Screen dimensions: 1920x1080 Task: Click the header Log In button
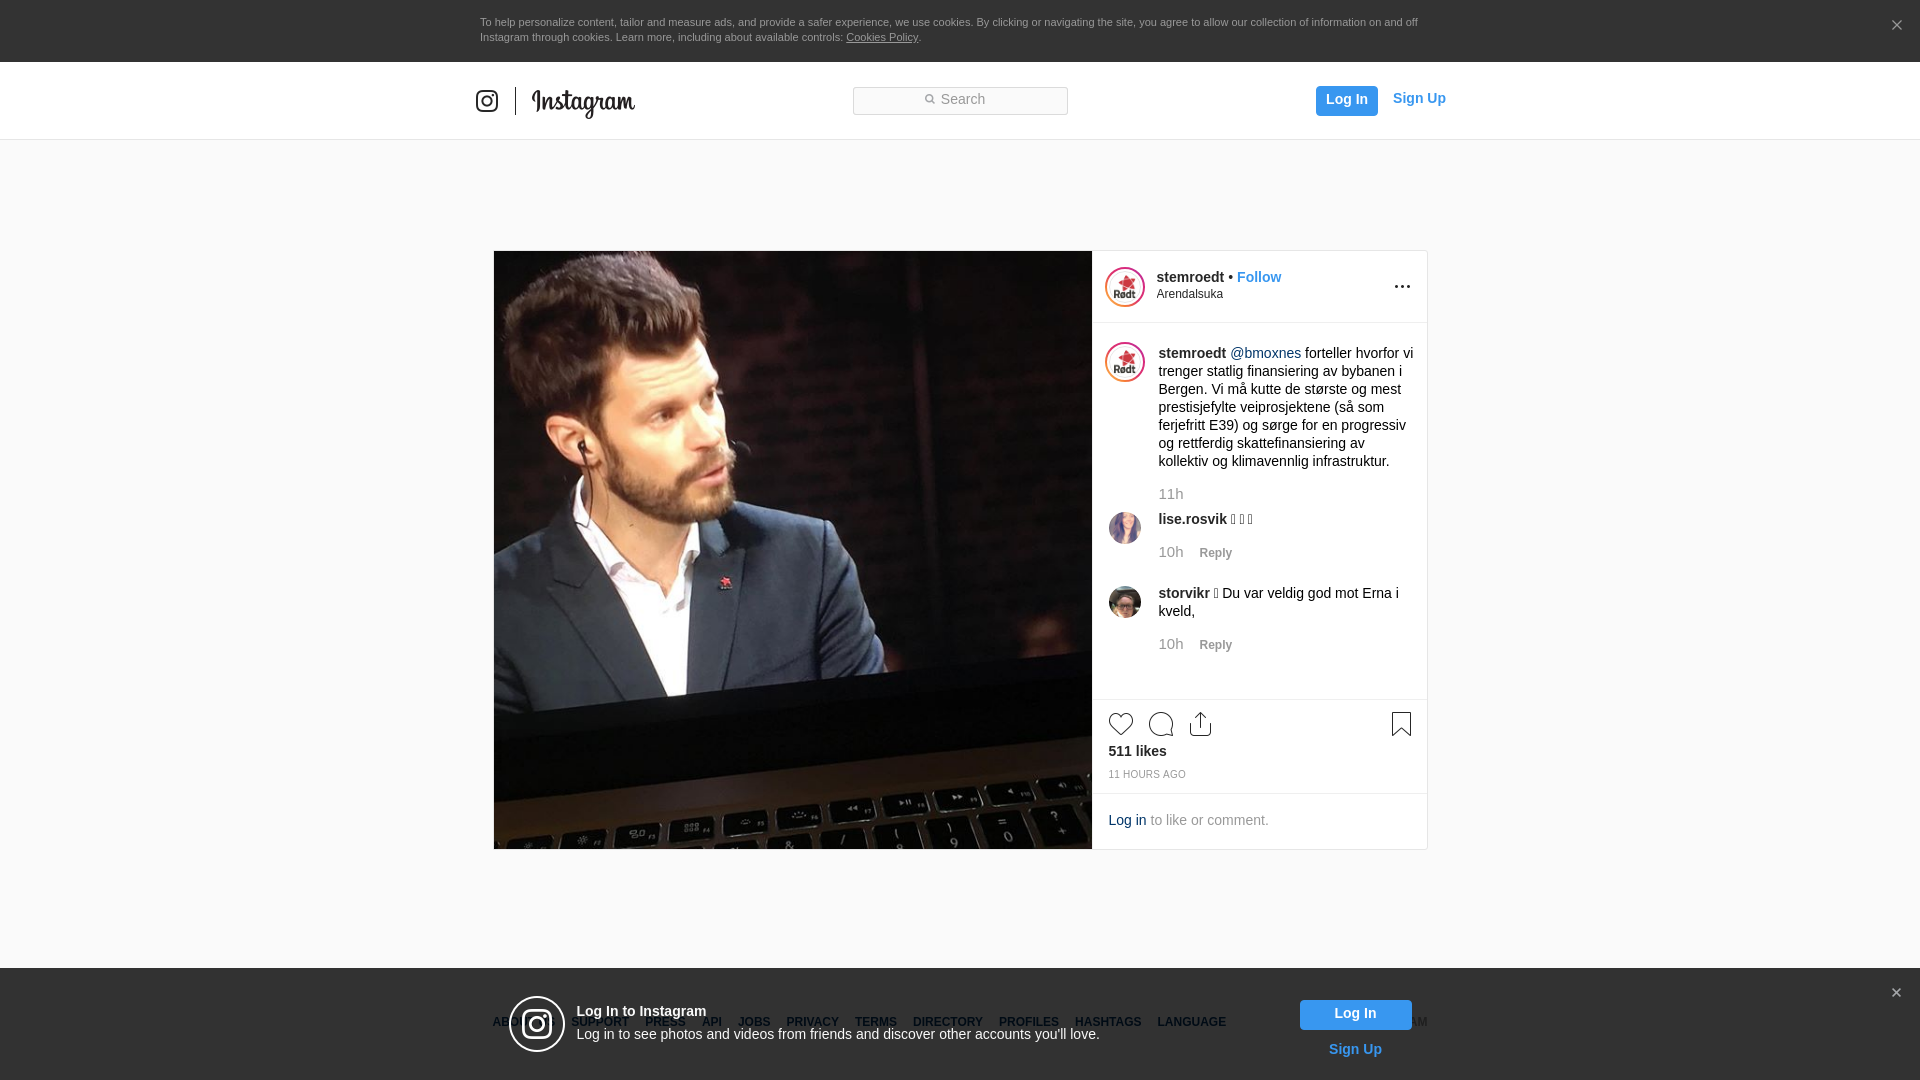click(1346, 100)
